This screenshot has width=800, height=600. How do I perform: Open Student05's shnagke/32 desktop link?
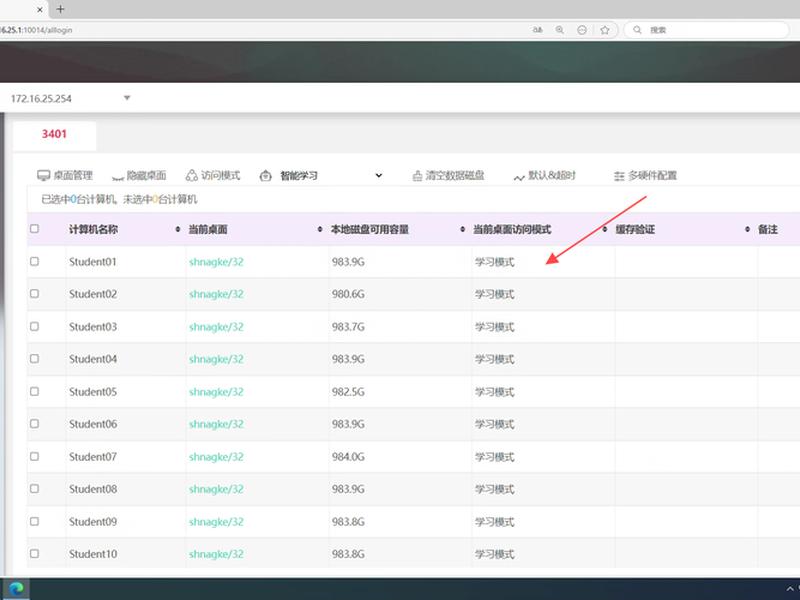216,392
